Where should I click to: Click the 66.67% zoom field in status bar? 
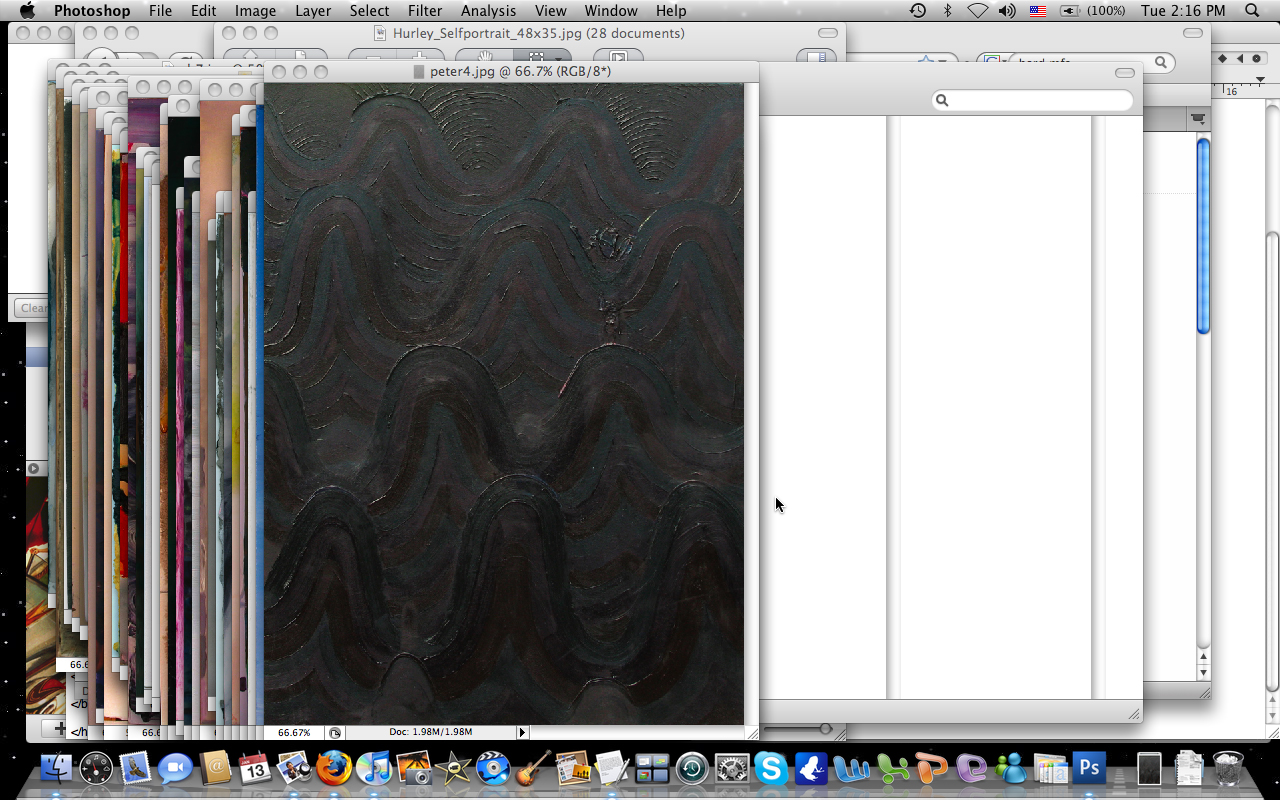[294, 733]
